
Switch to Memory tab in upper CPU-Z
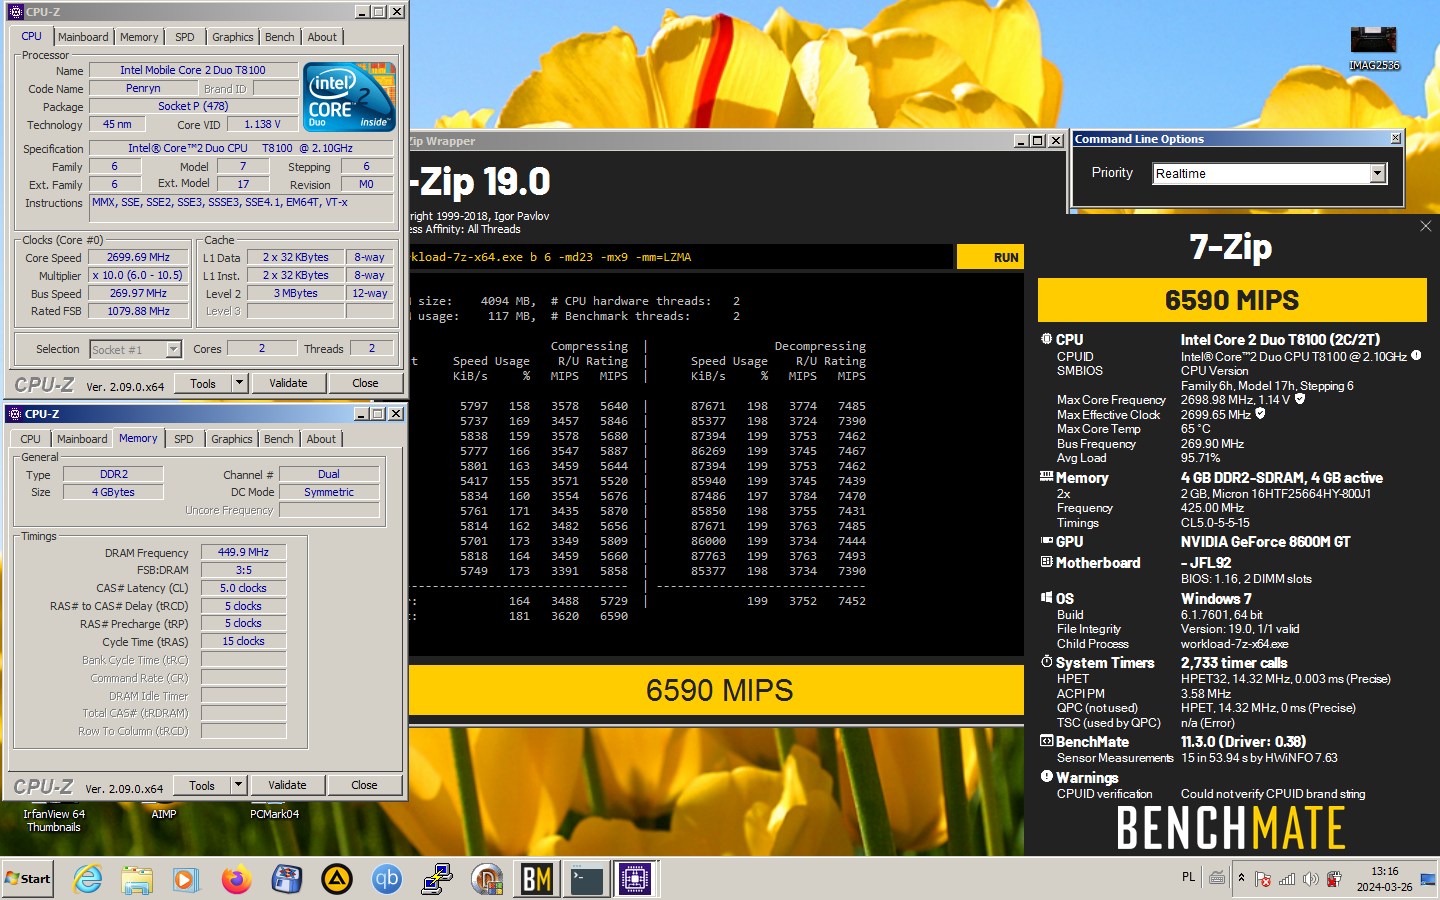(139, 37)
